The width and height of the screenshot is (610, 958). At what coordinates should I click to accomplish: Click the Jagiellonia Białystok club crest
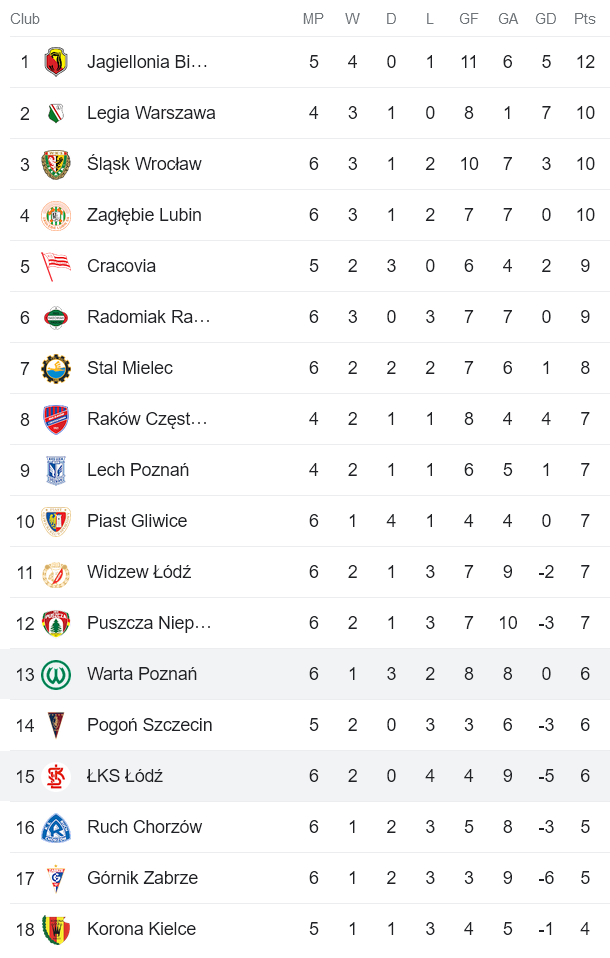click(58, 61)
